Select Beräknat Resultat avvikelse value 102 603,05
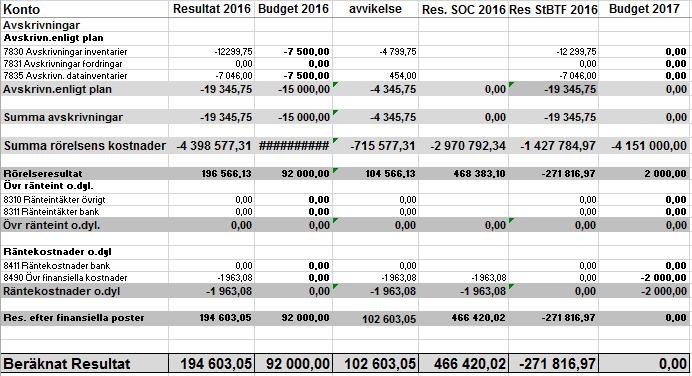692x376 pixels. (x=380, y=364)
